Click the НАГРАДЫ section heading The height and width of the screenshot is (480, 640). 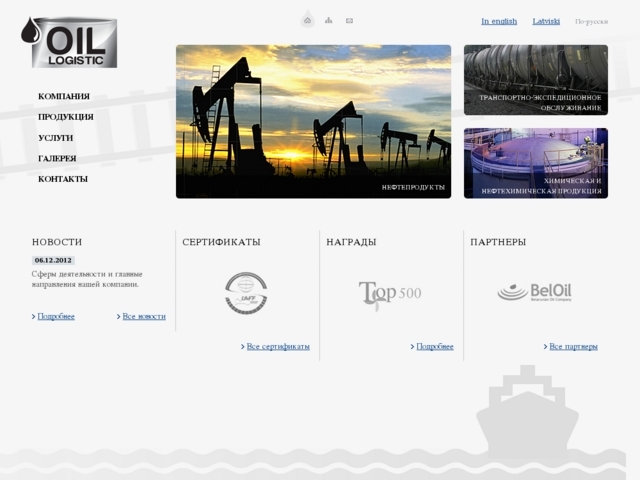[x=351, y=242]
